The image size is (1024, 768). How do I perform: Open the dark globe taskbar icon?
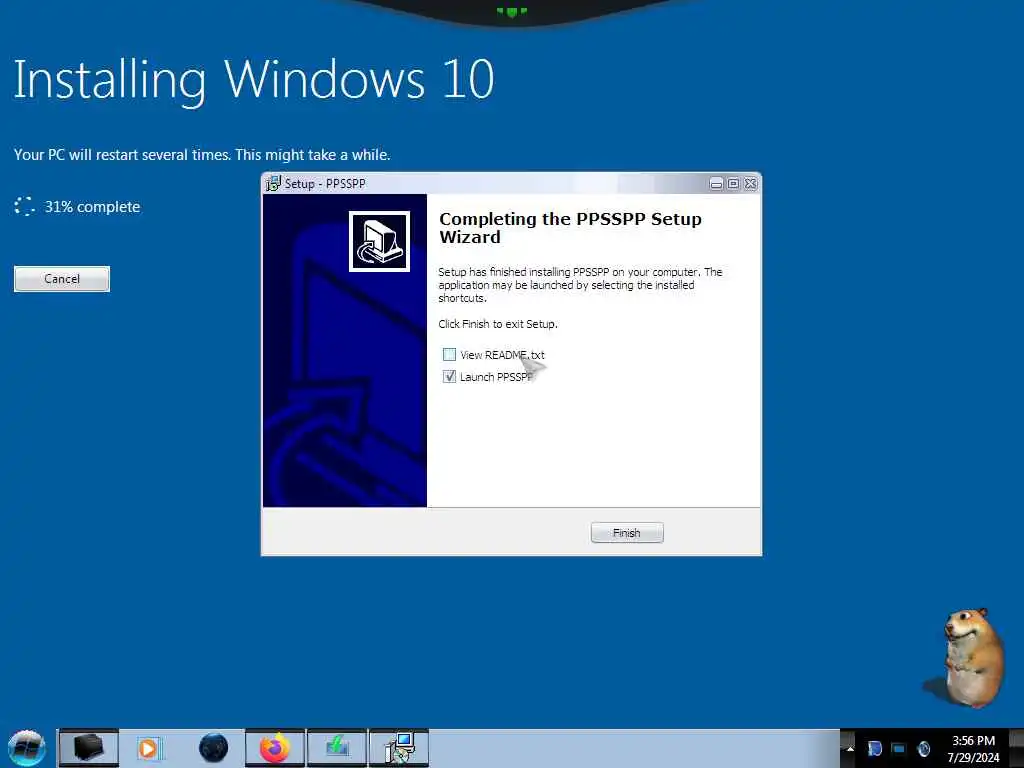(213, 748)
